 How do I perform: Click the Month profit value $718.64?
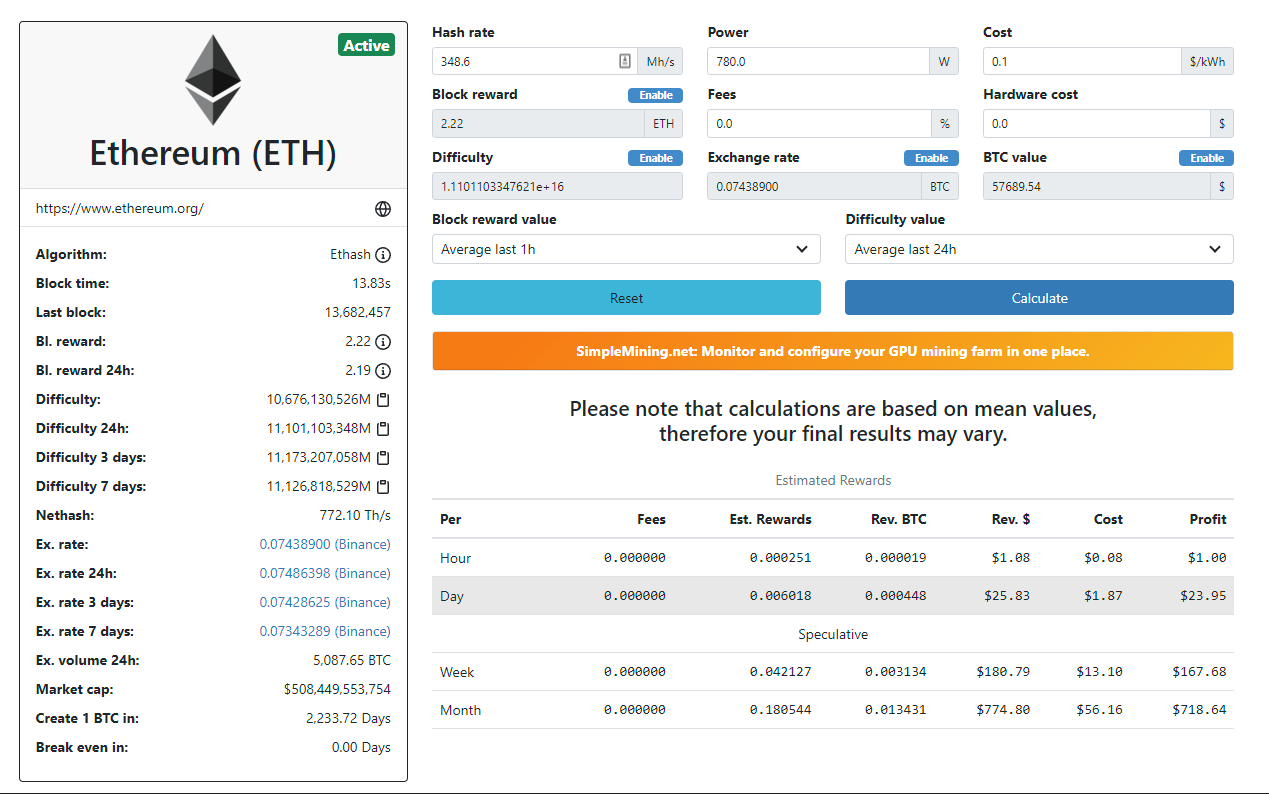point(1199,710)
